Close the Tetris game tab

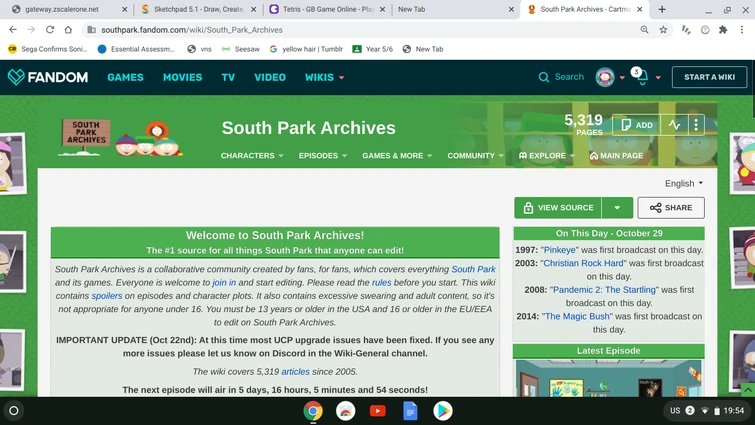click(x=382, y=9)
